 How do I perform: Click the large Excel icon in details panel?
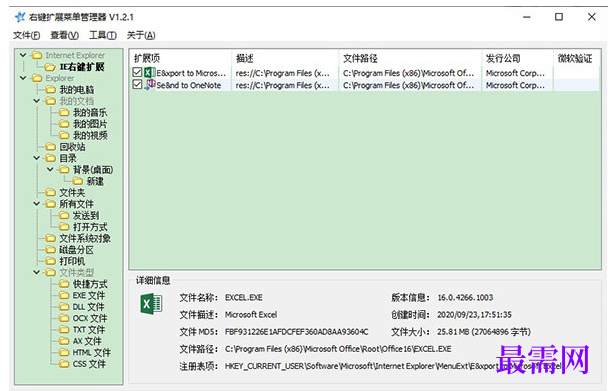point(151,304)
